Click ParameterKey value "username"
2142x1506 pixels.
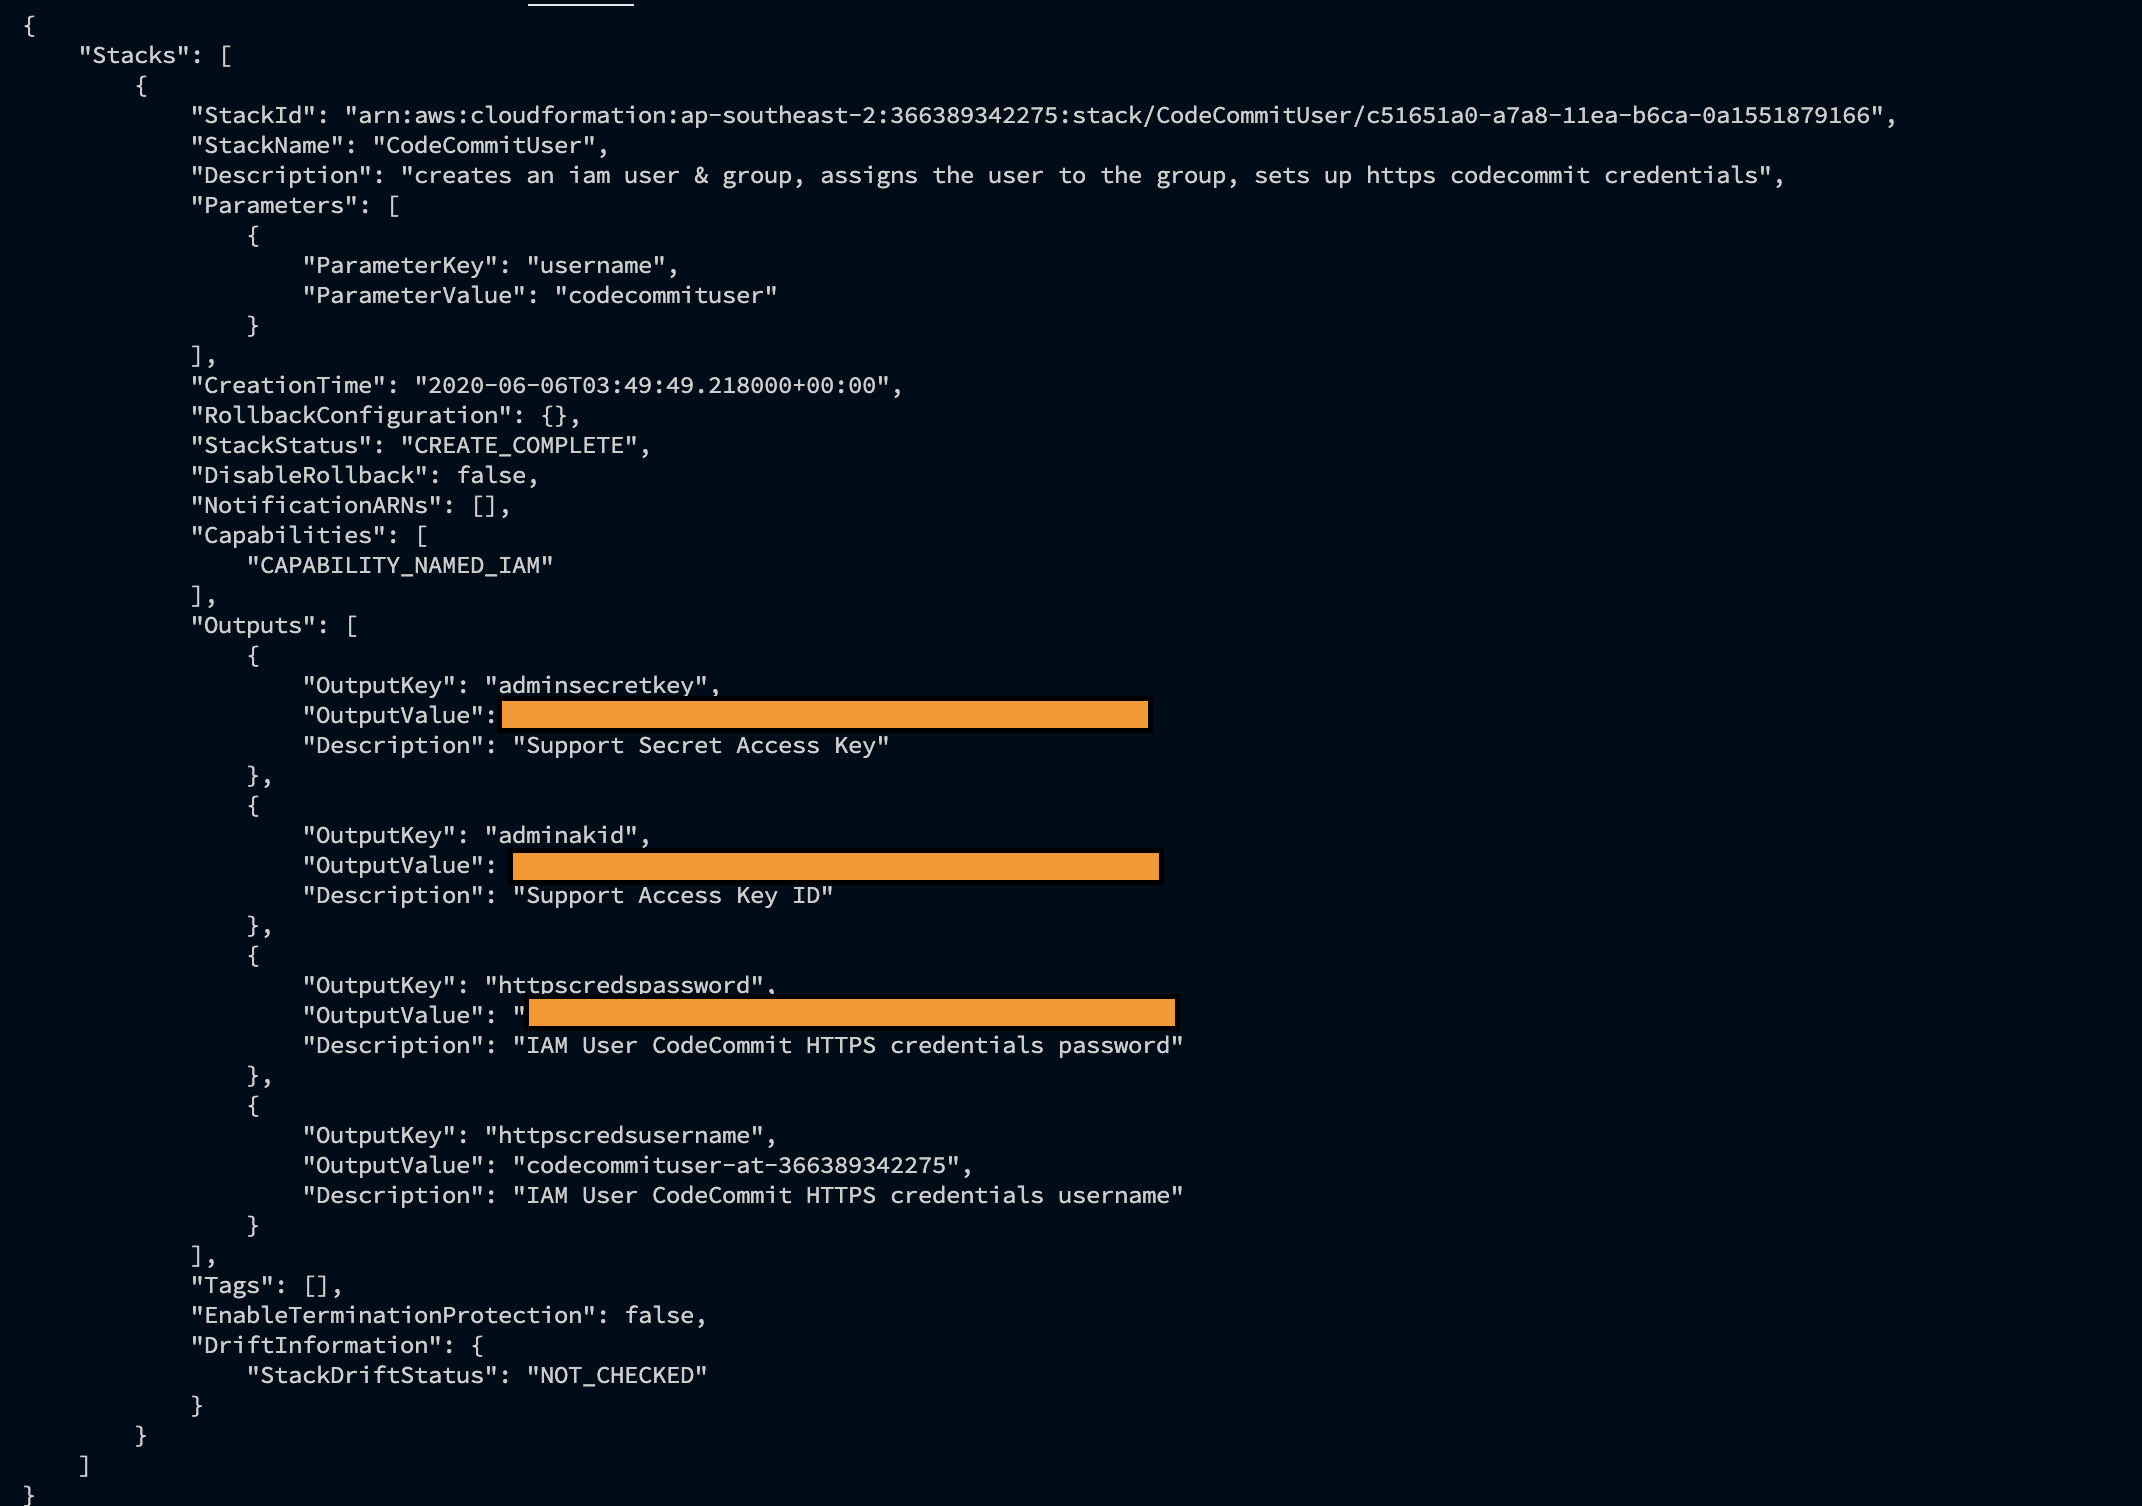coord(596,266)
